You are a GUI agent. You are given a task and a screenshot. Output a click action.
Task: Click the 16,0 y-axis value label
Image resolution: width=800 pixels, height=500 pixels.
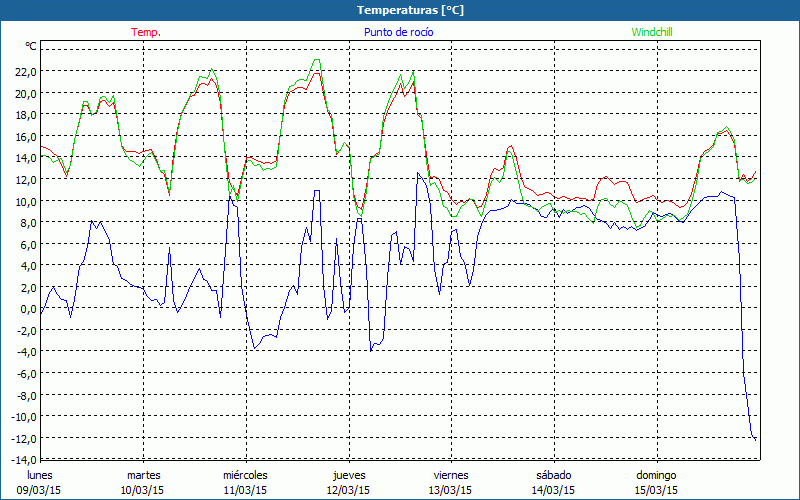pos(24,137)
